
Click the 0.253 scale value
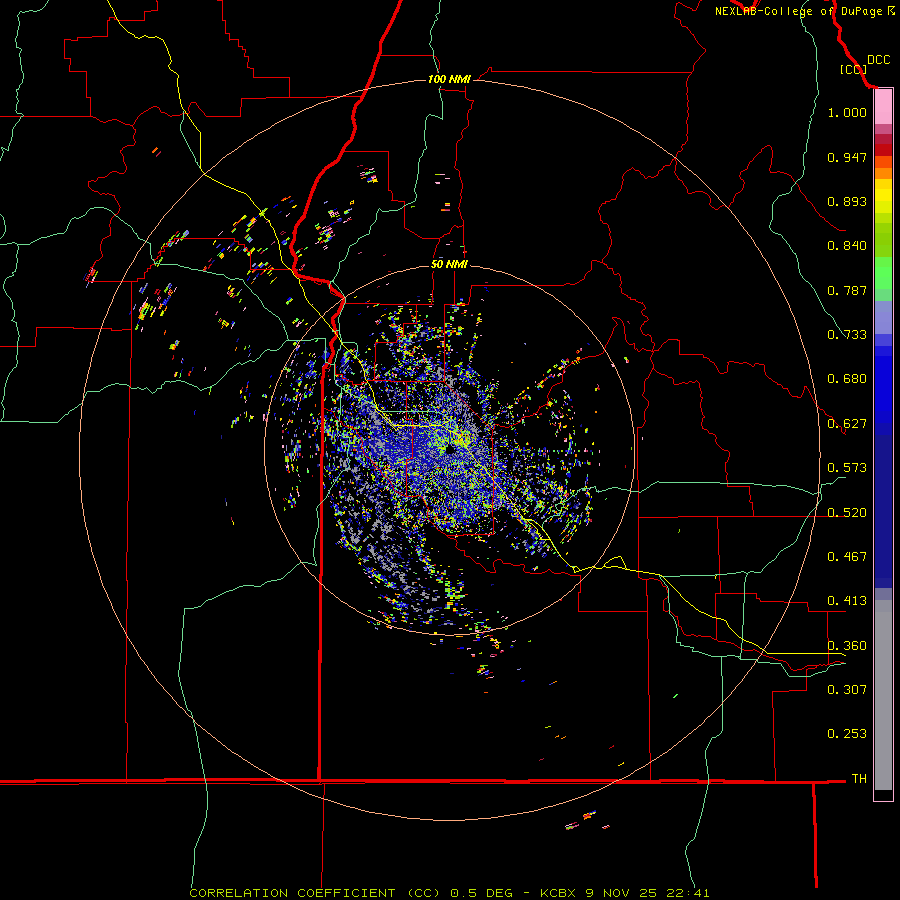(847, 734)
